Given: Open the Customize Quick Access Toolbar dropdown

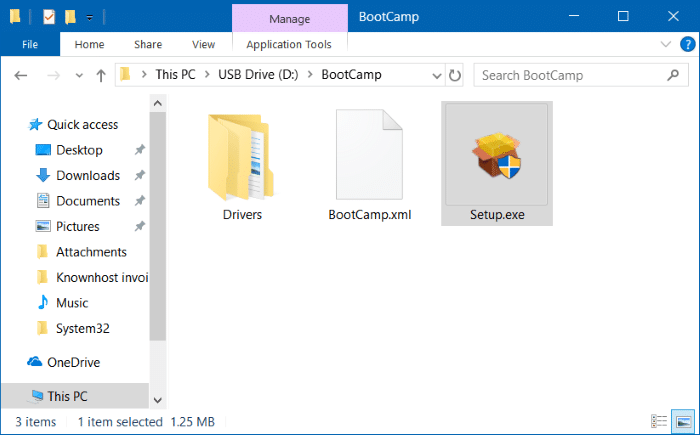Looking at the screenshot, I should [90, 18].
